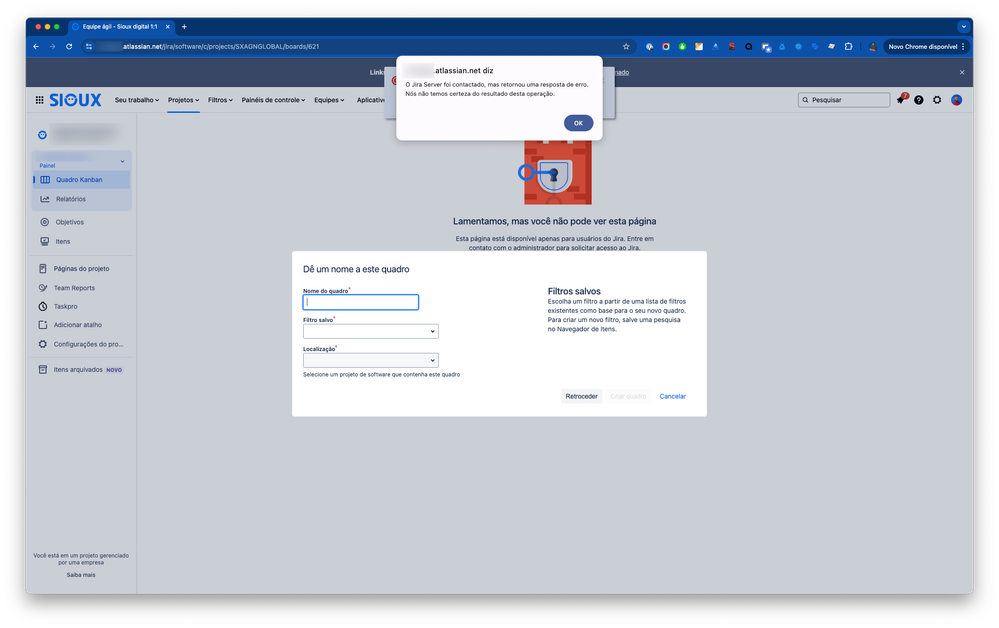Click the Itens arquivados archive icon
The image size is (999, 628).
43,369
